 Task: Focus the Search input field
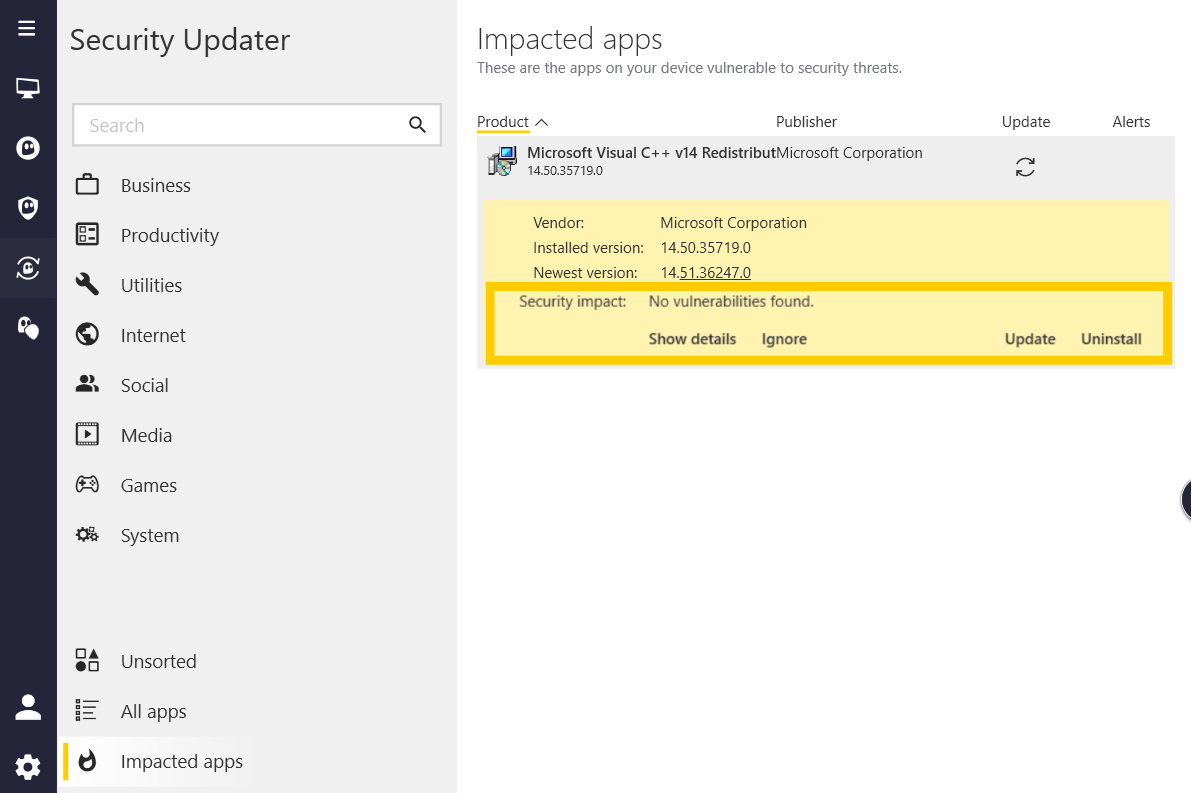click(257, 125)
